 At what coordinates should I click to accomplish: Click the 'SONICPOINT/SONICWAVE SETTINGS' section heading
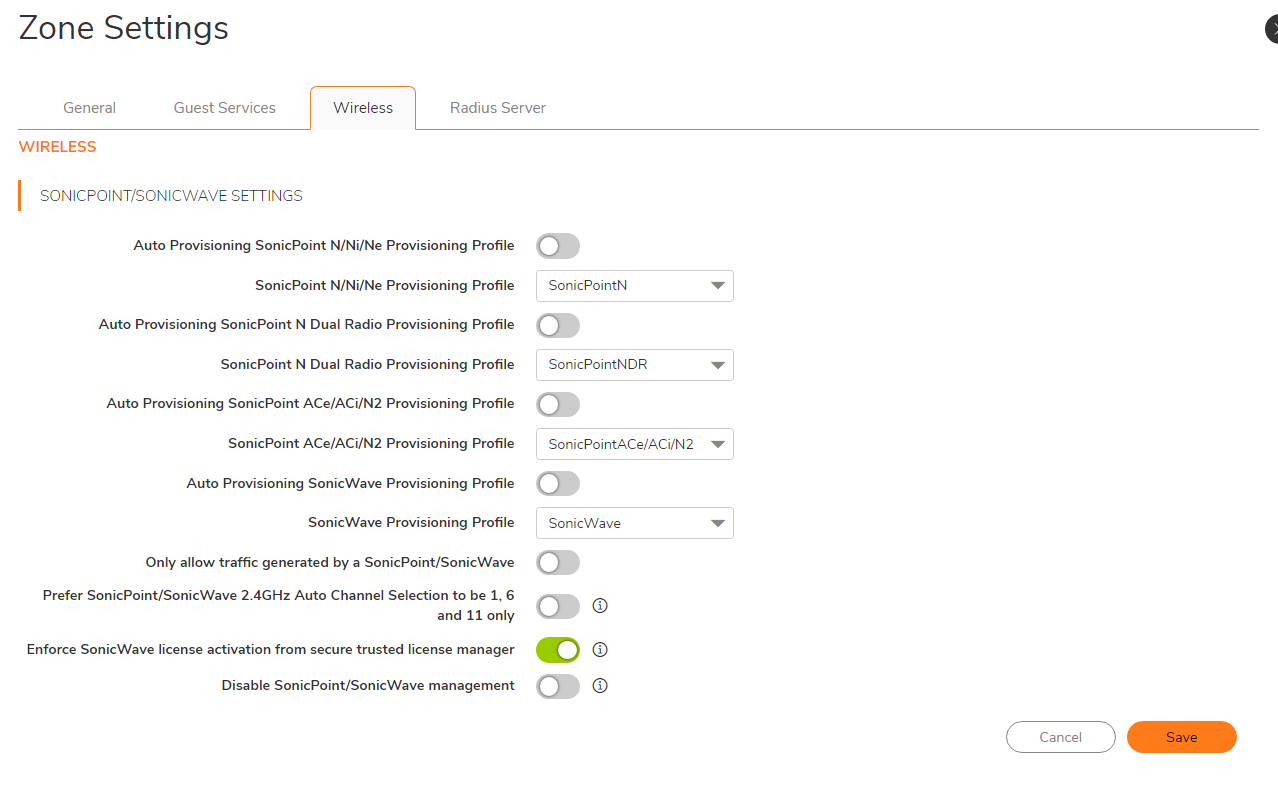point(171,196)
